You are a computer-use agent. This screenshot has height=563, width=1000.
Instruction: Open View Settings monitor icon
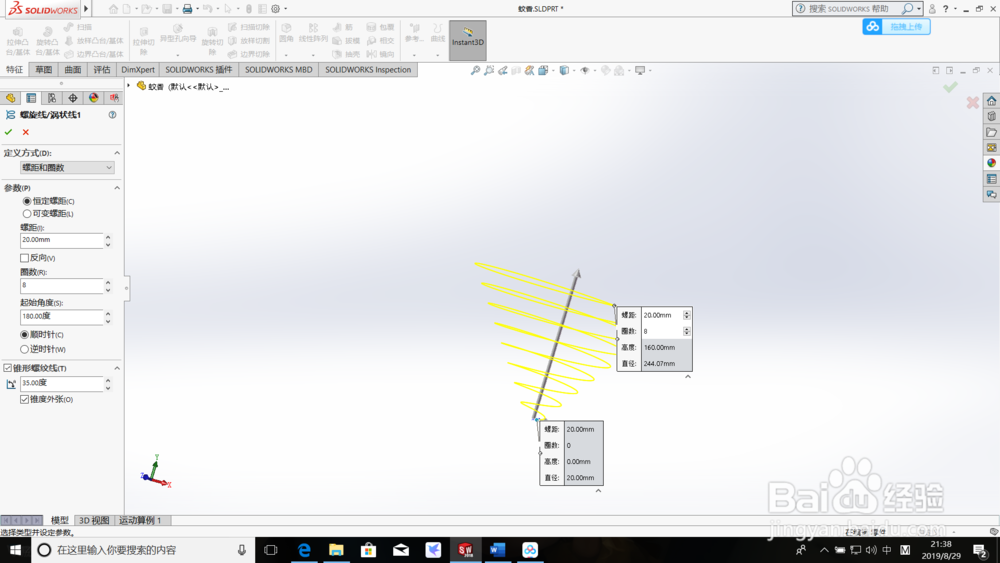tap(640, 70)
